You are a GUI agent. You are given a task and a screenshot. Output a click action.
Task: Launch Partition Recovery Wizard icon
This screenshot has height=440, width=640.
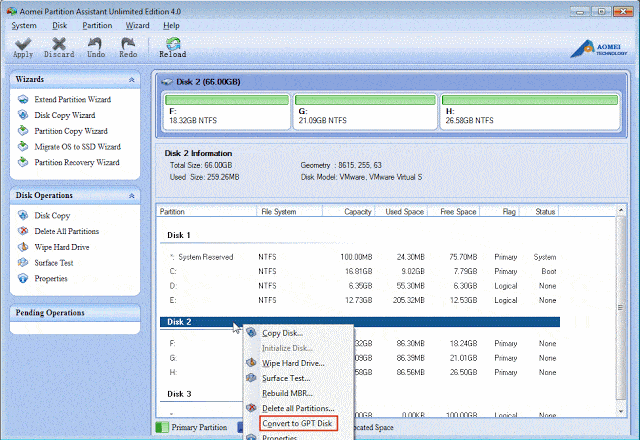(x=23, y=162)
